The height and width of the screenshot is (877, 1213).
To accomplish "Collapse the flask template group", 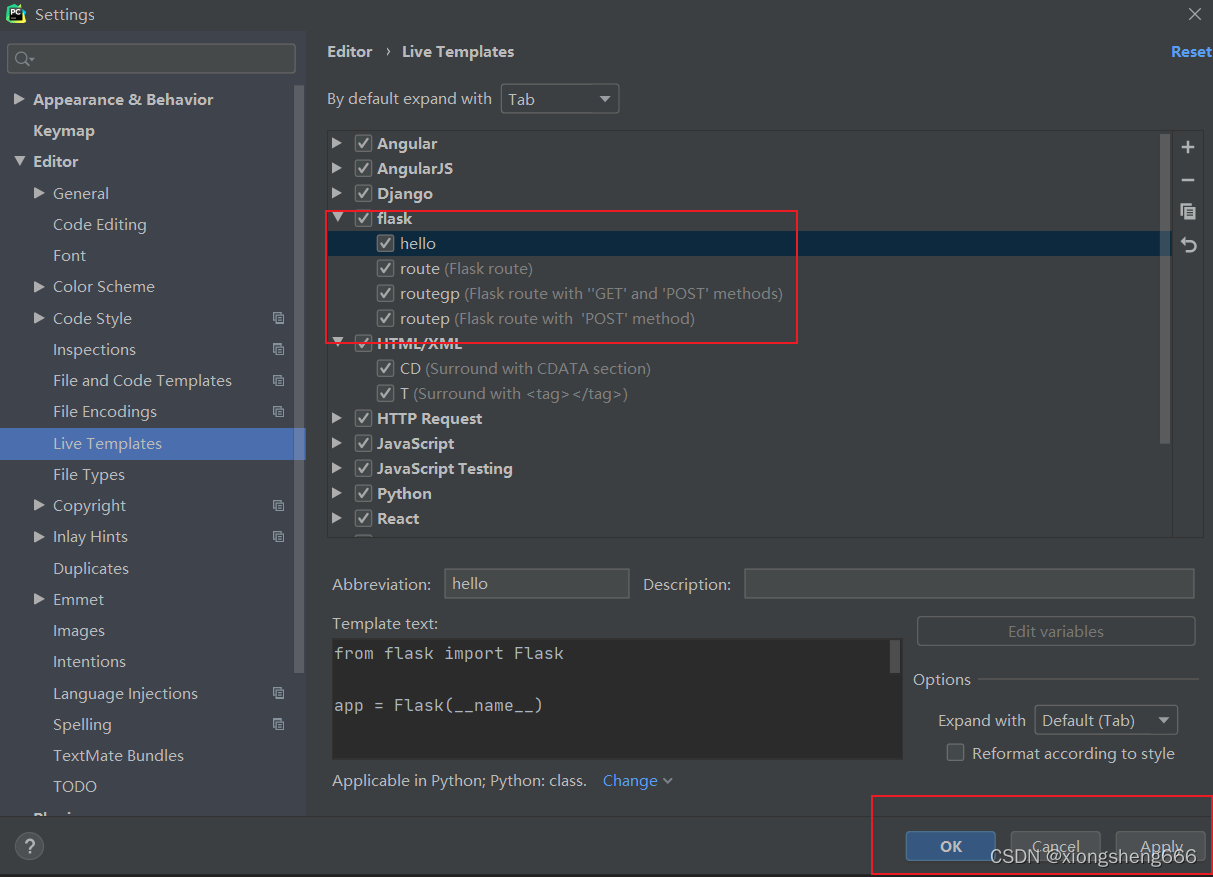I will 337,218.
